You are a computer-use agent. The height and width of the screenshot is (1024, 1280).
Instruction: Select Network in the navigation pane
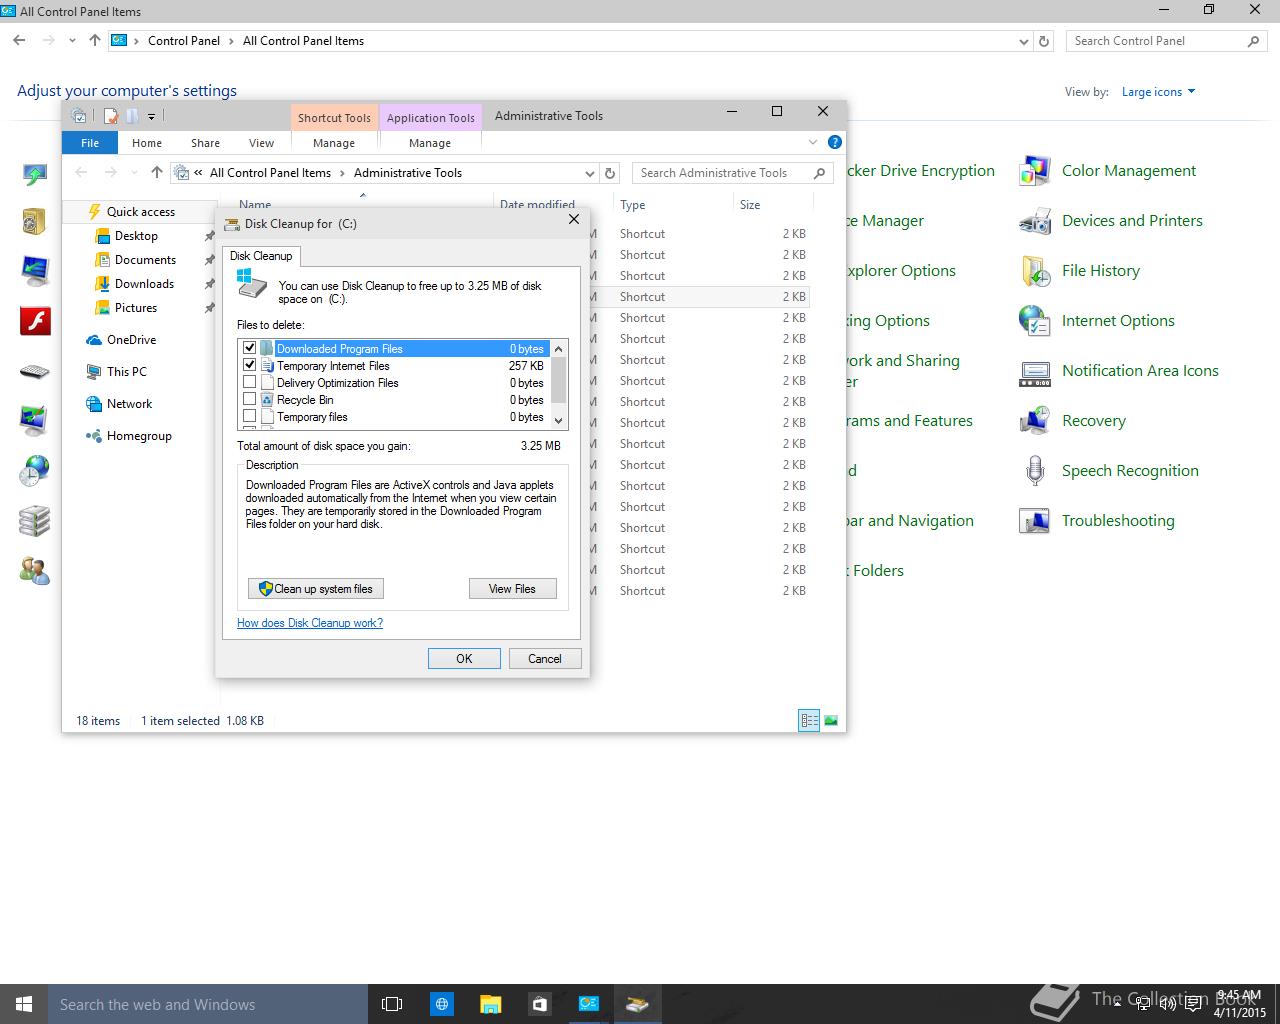(129, 404)
